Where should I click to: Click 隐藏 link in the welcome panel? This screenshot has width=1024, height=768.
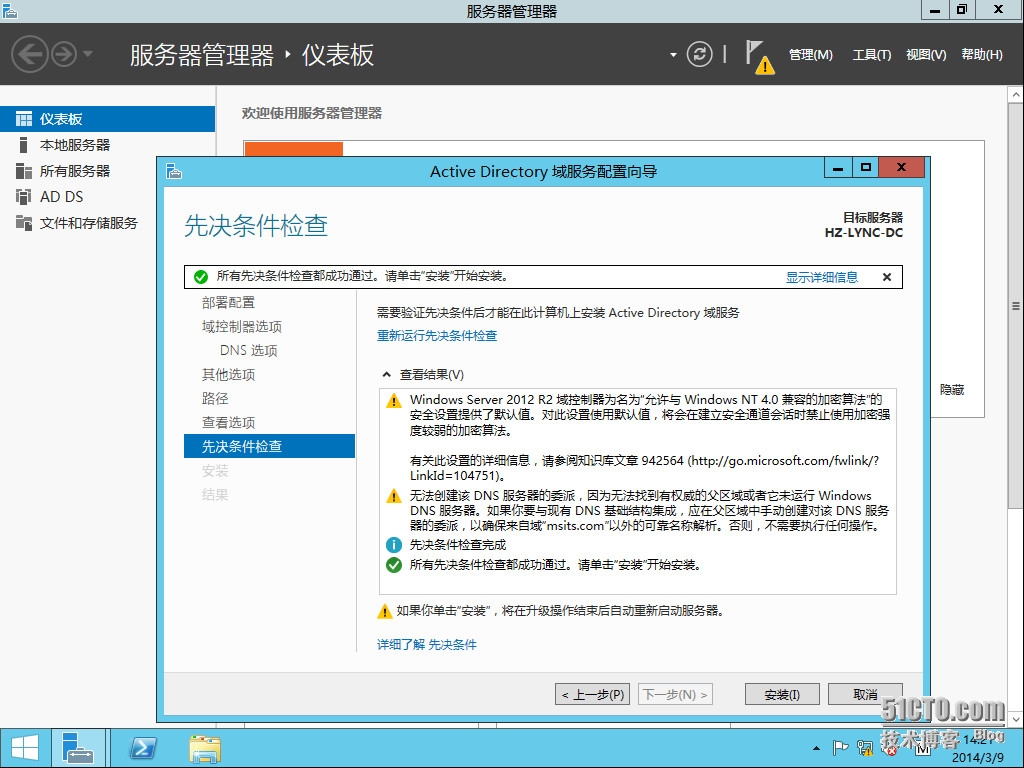pyautogui.click(x=952, y=390)
